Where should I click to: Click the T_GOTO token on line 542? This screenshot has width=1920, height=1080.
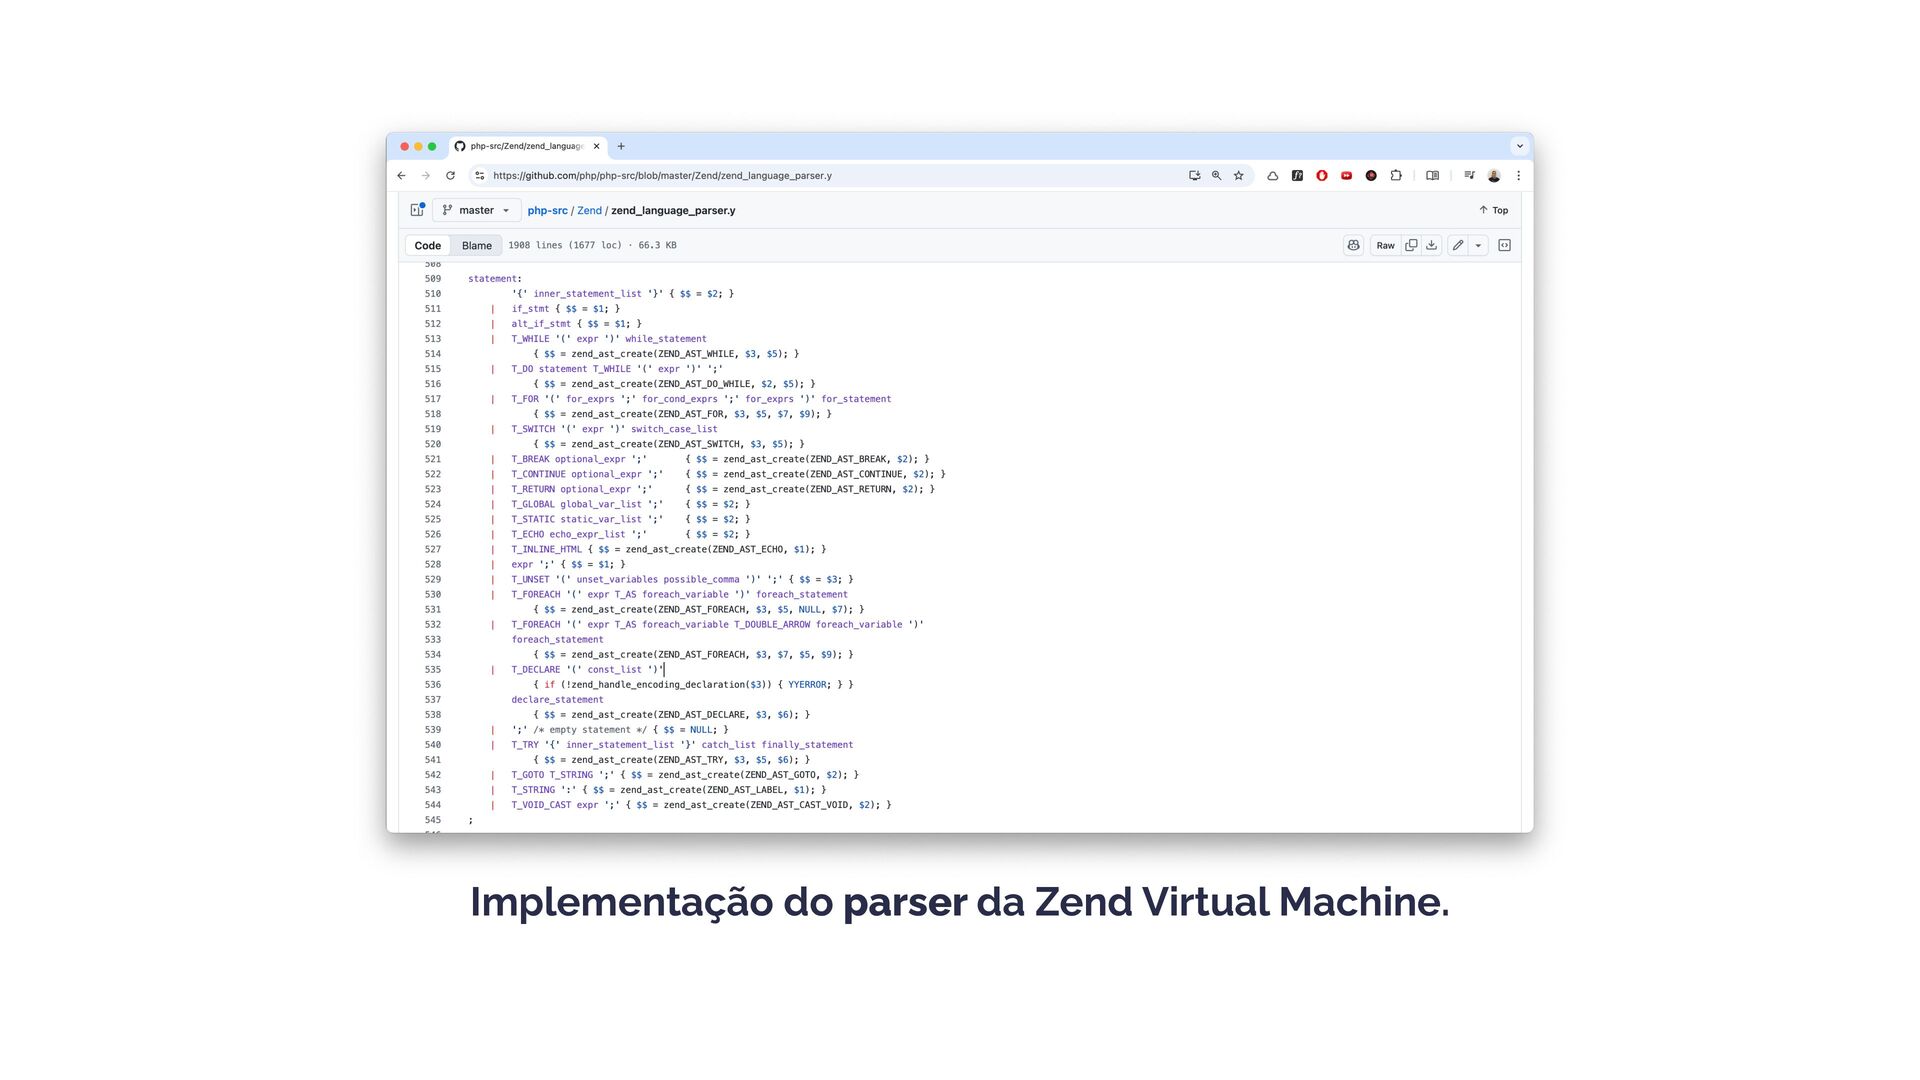point(528,775)
